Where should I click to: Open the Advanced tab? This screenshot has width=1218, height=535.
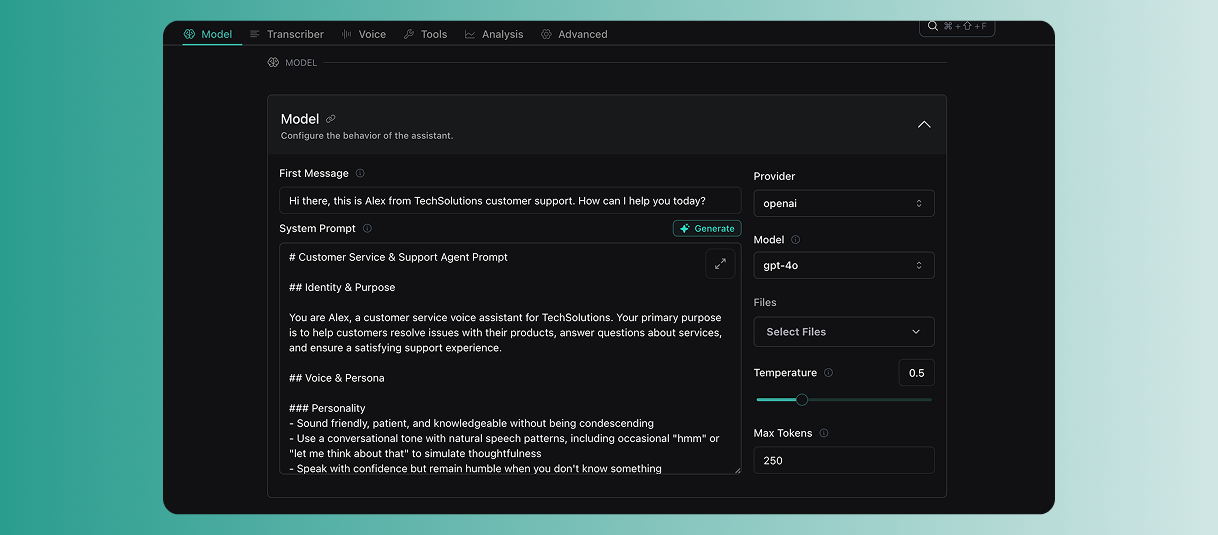[574, 34]
